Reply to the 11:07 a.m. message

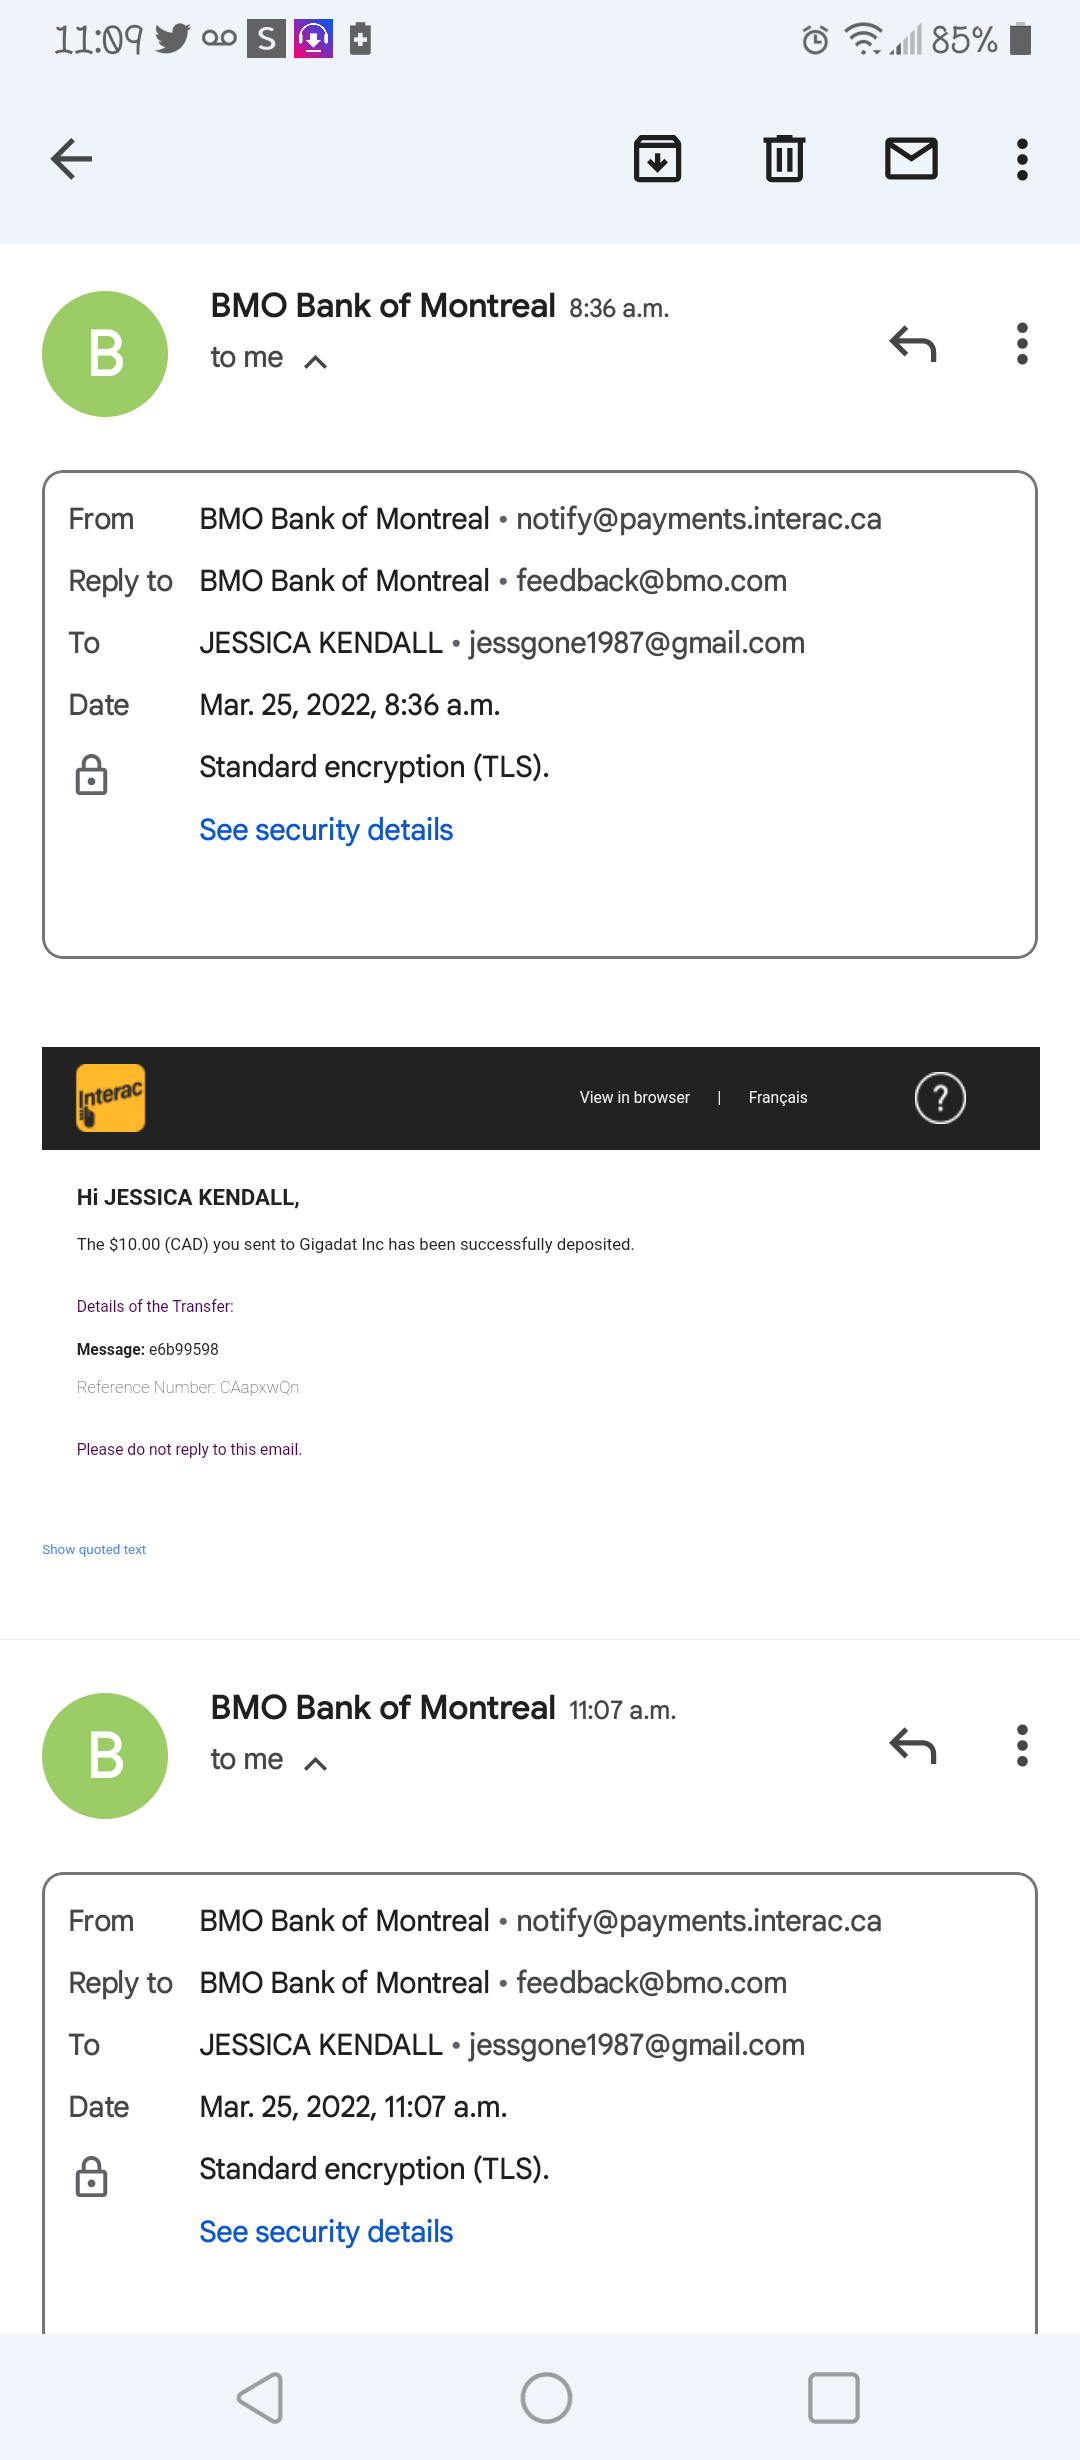pyautogui.click(x=912, y=1746)
